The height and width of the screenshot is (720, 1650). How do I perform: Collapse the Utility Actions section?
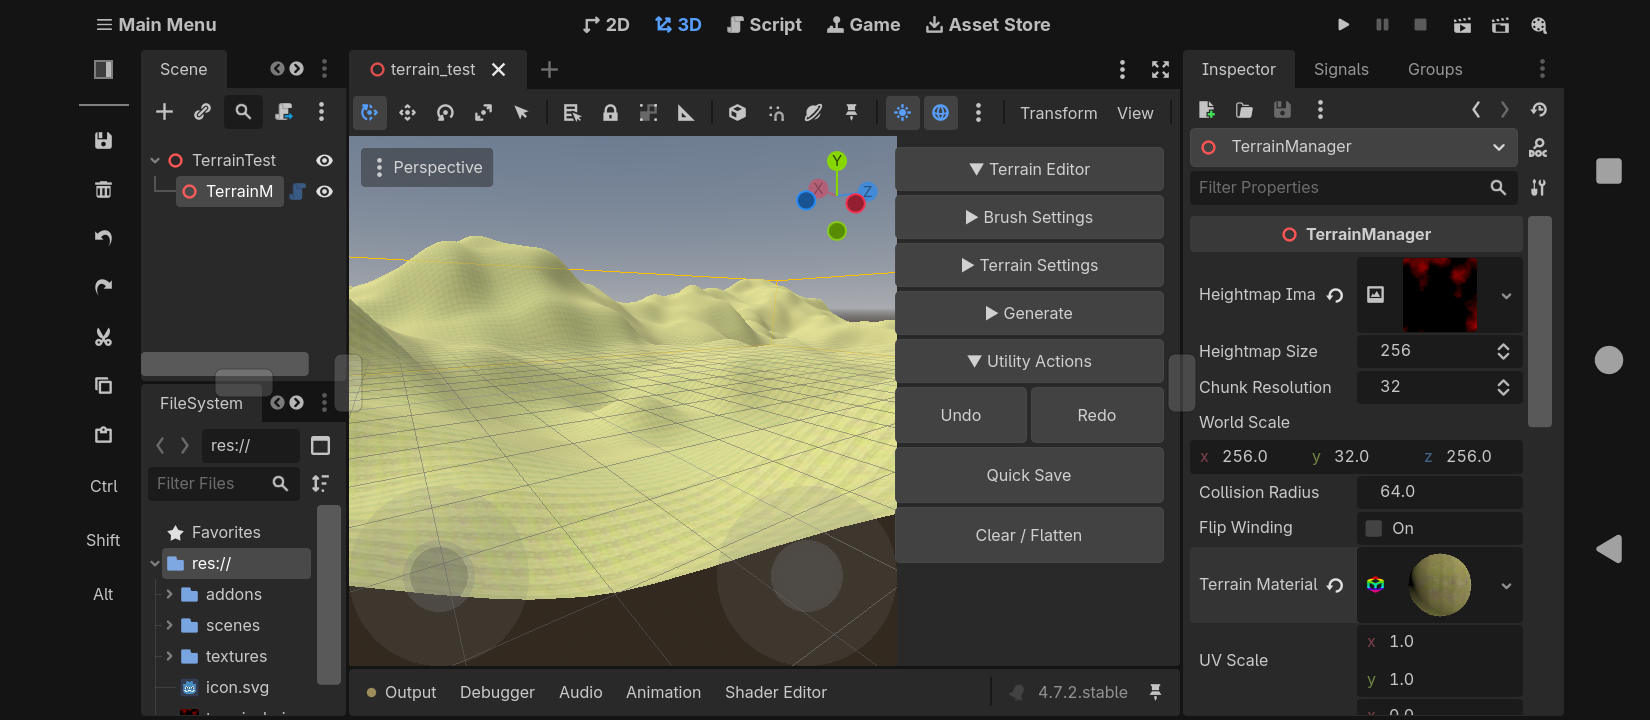coord(1029,361)
